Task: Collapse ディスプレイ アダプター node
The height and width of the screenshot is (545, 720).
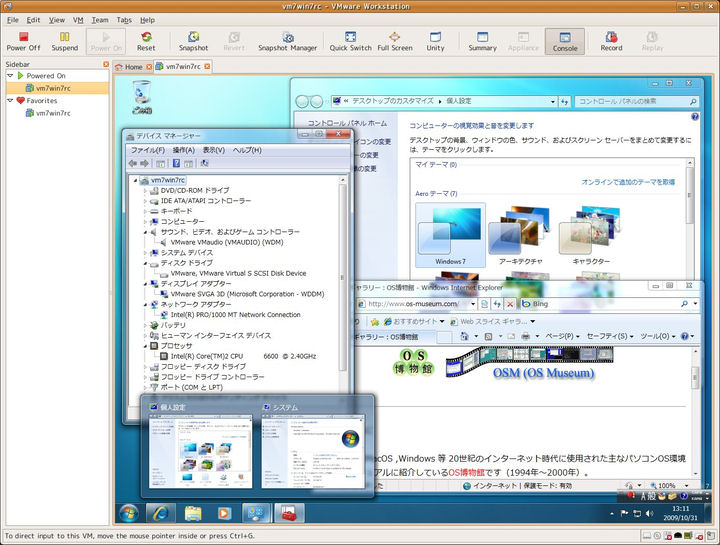Action: point(145,284)
